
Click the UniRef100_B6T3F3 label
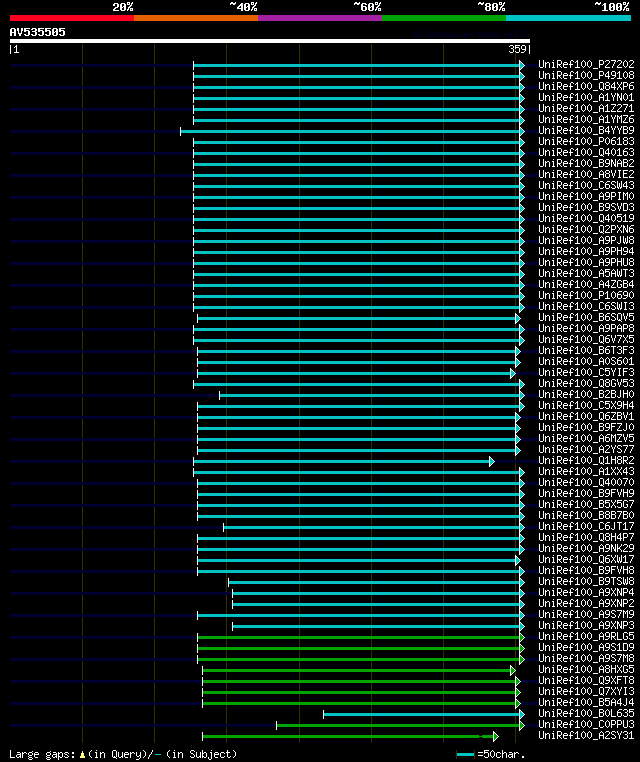tap(586, 350)
